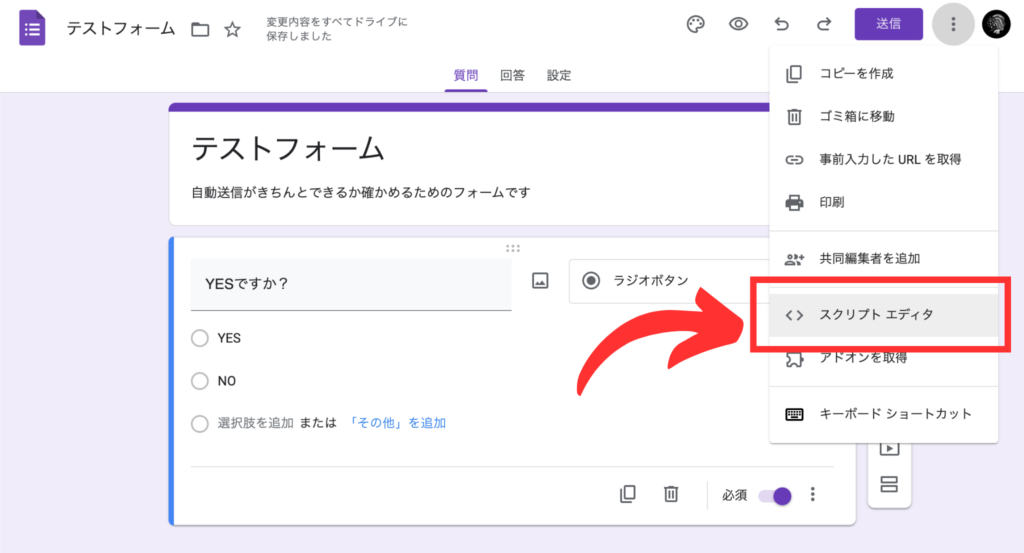
Task: Star the テストフォーム form
Action: click(x=232, y=29)
